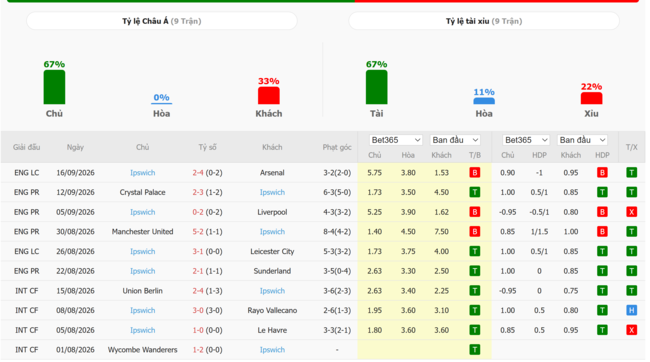Click the date 16/09/2026
650x362 pixels.
click(75, 173)
